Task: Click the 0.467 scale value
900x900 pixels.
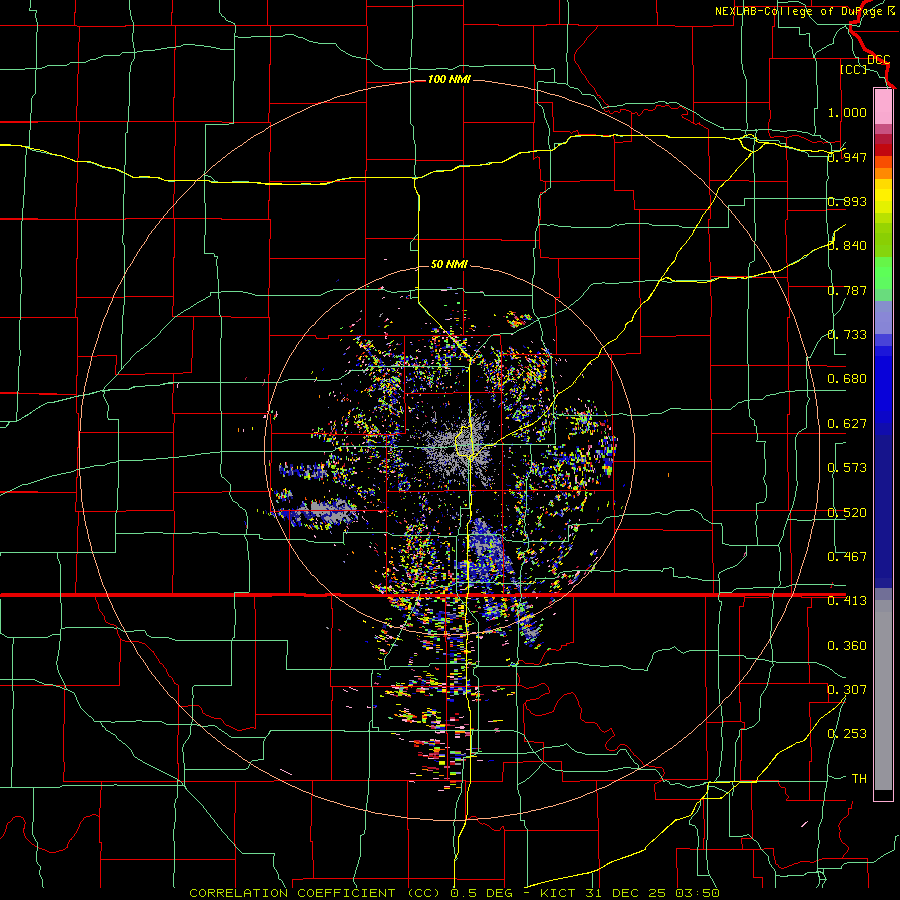Action: point(847,557)
